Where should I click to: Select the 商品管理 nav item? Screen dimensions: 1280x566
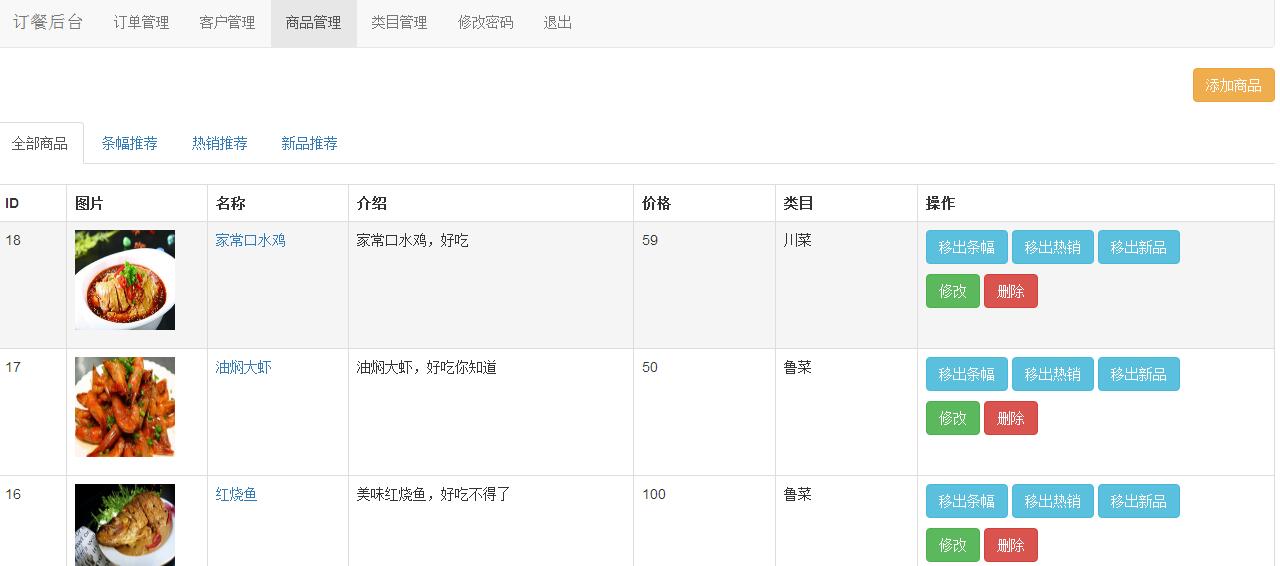(x=313, y=22)
